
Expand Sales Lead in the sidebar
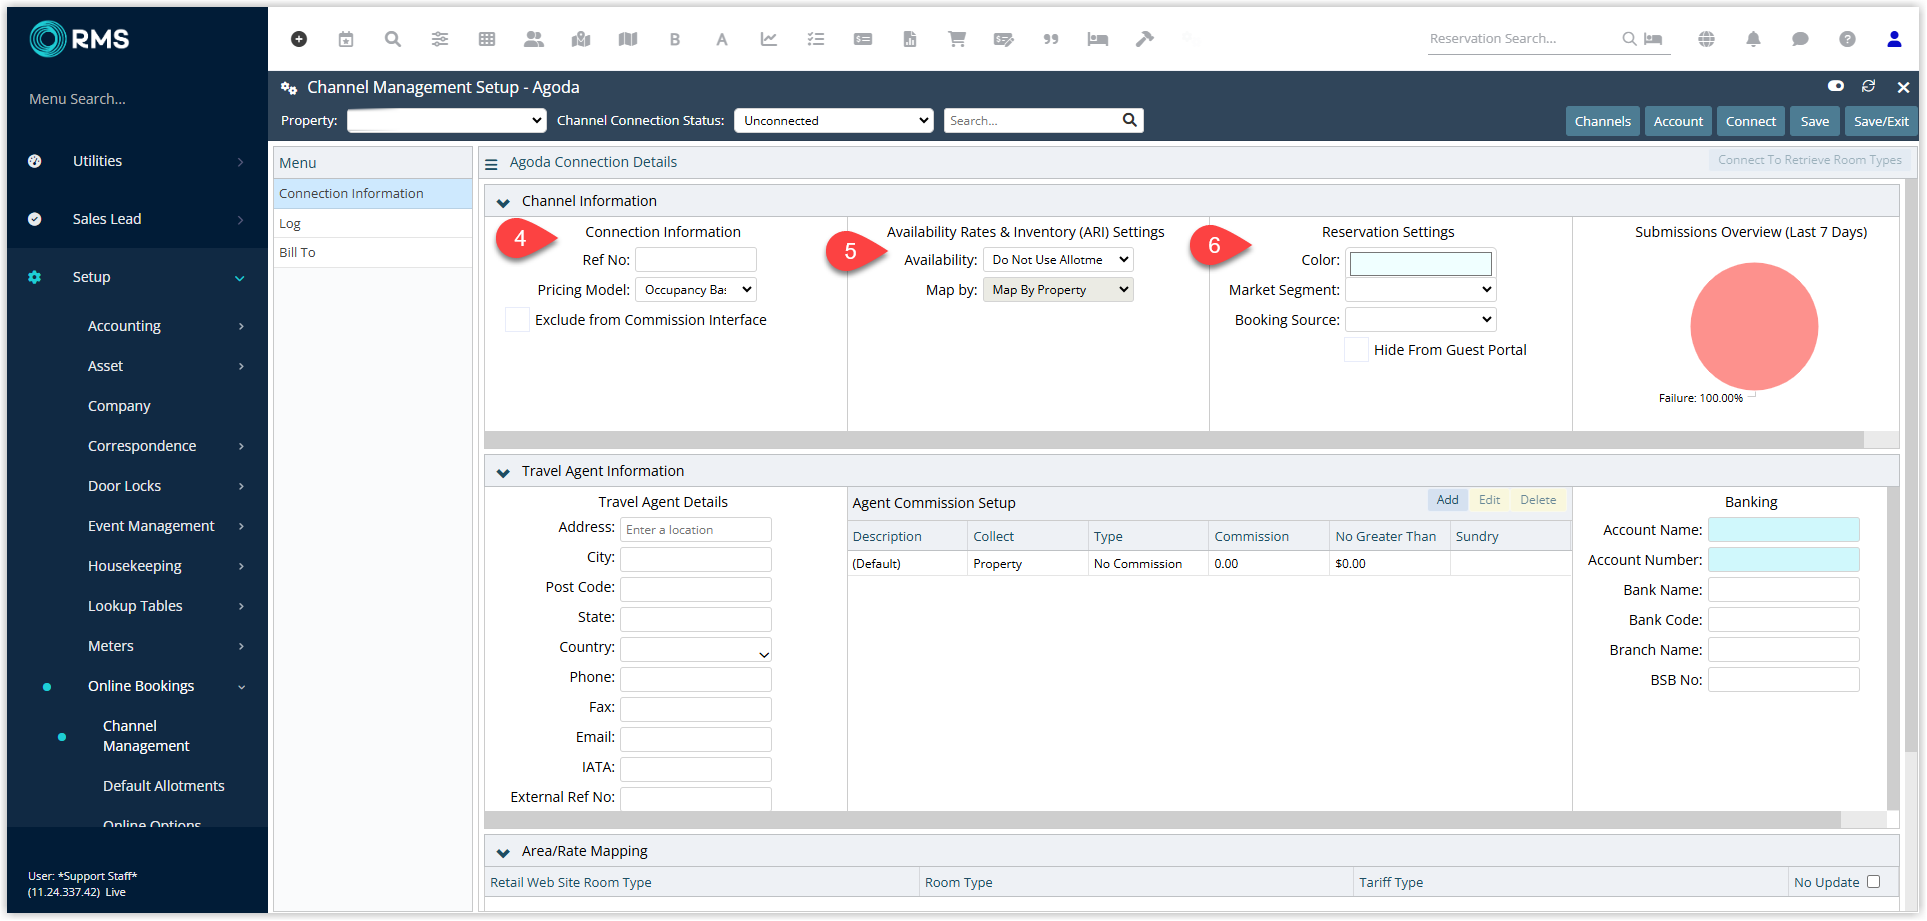click(138, 219)
